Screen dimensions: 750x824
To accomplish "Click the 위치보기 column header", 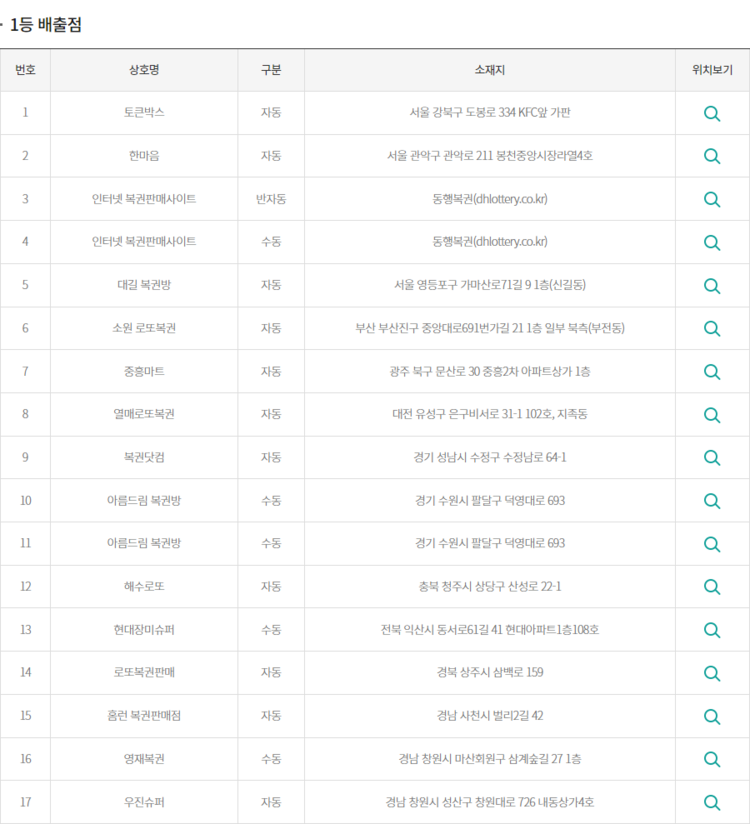I will coord(712,70).
